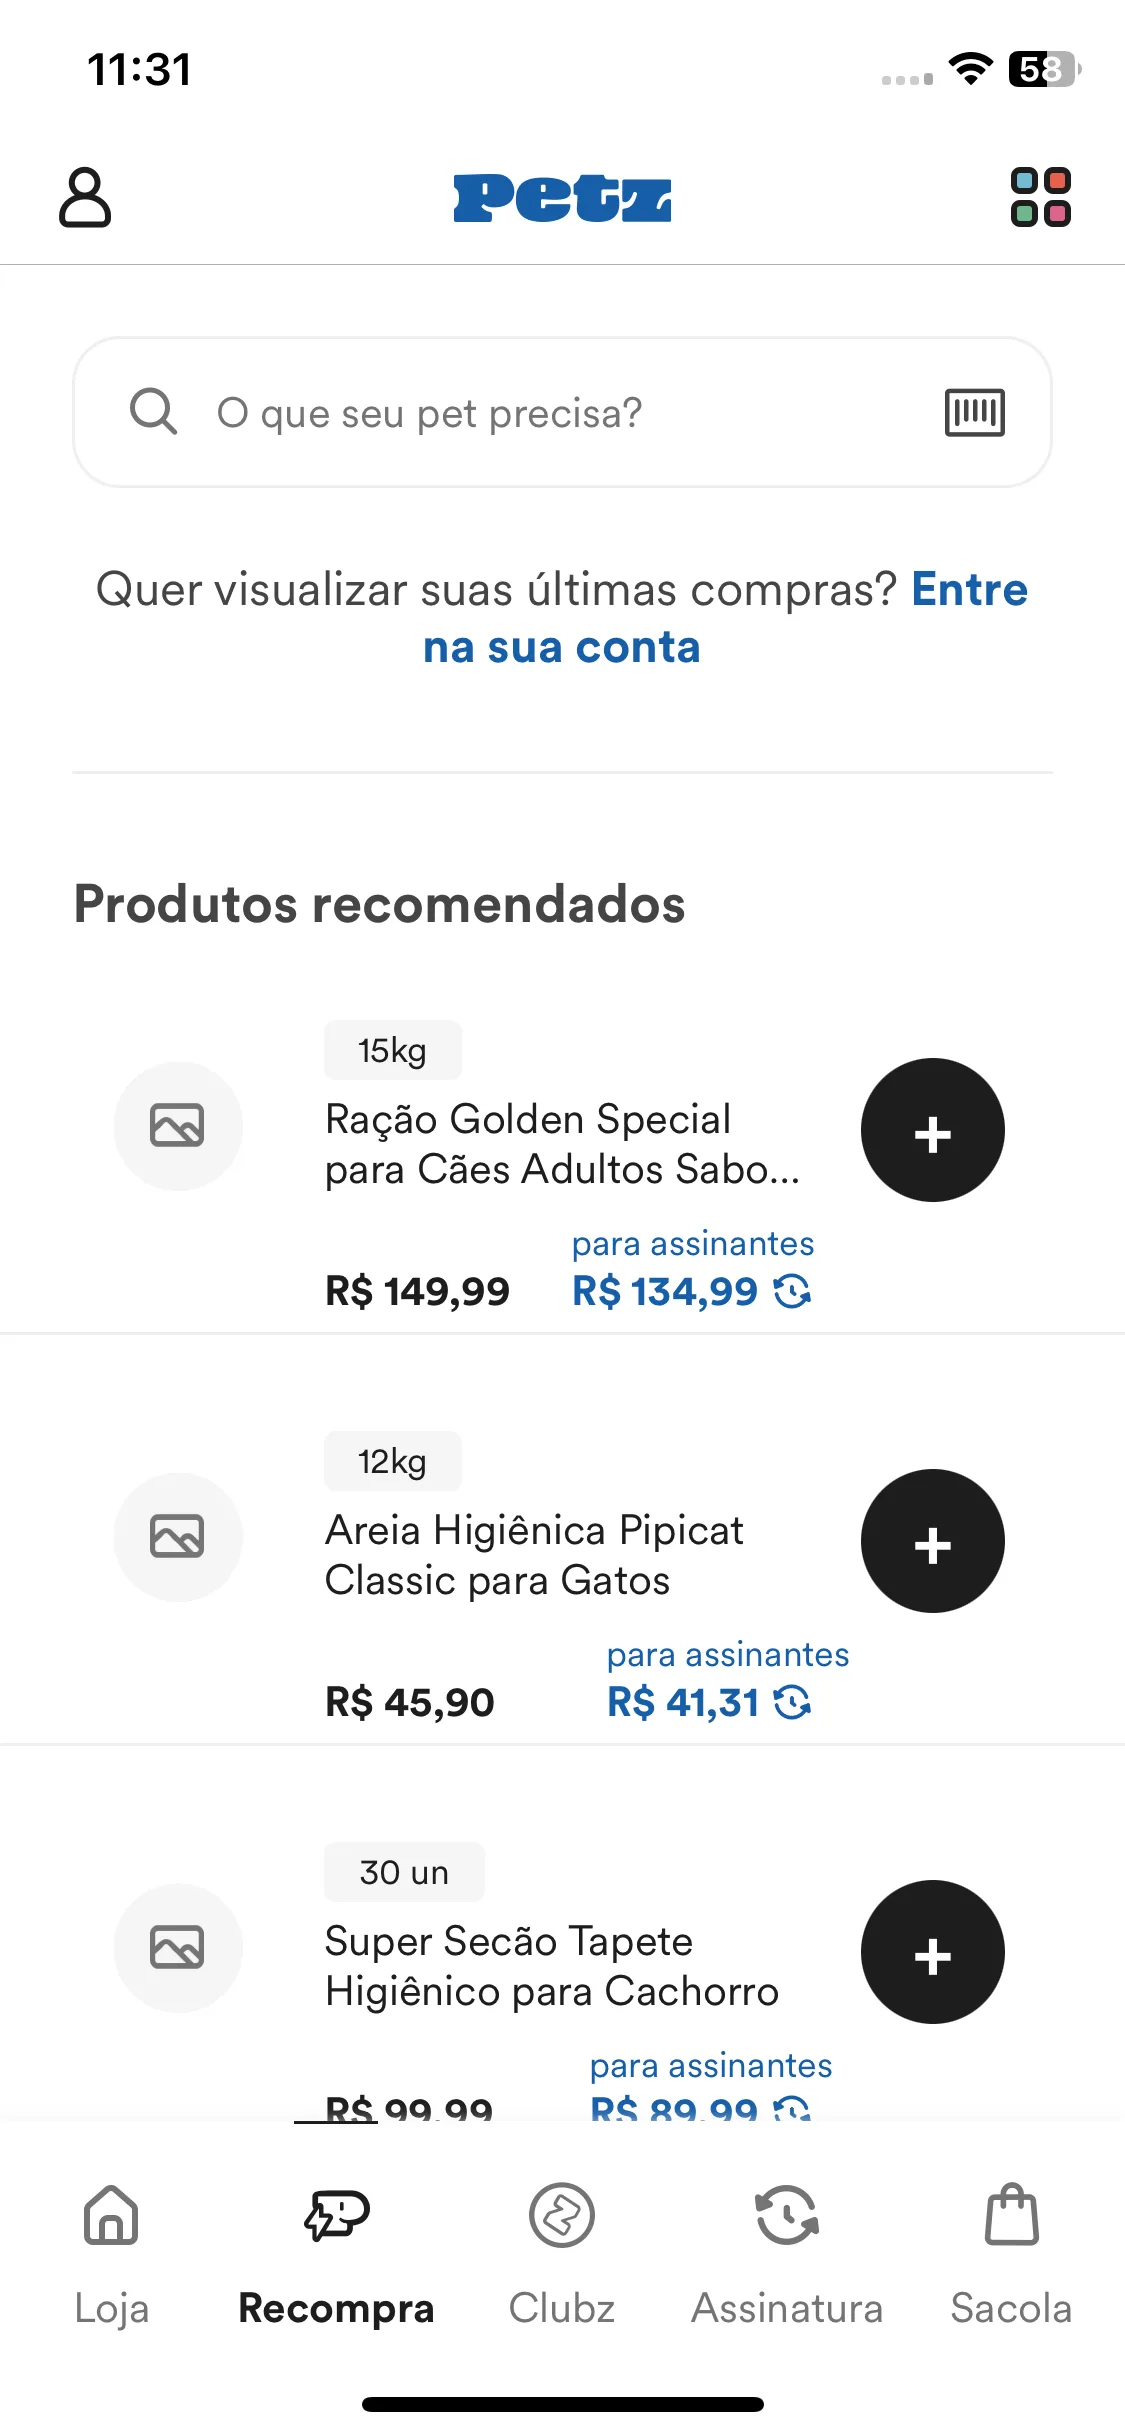Tap the barcode scanner icon

pos(974,412)
